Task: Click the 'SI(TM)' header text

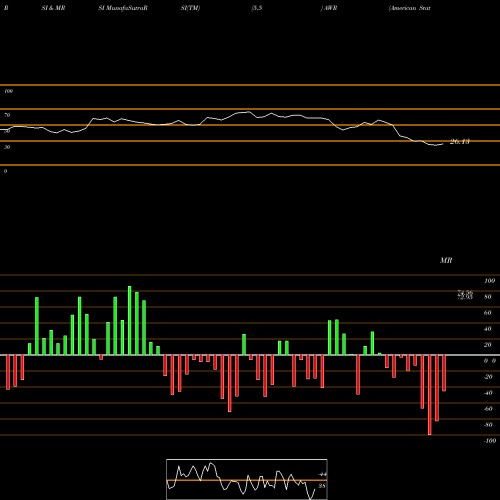Action: pyautogui.click(x=190, y=8)
